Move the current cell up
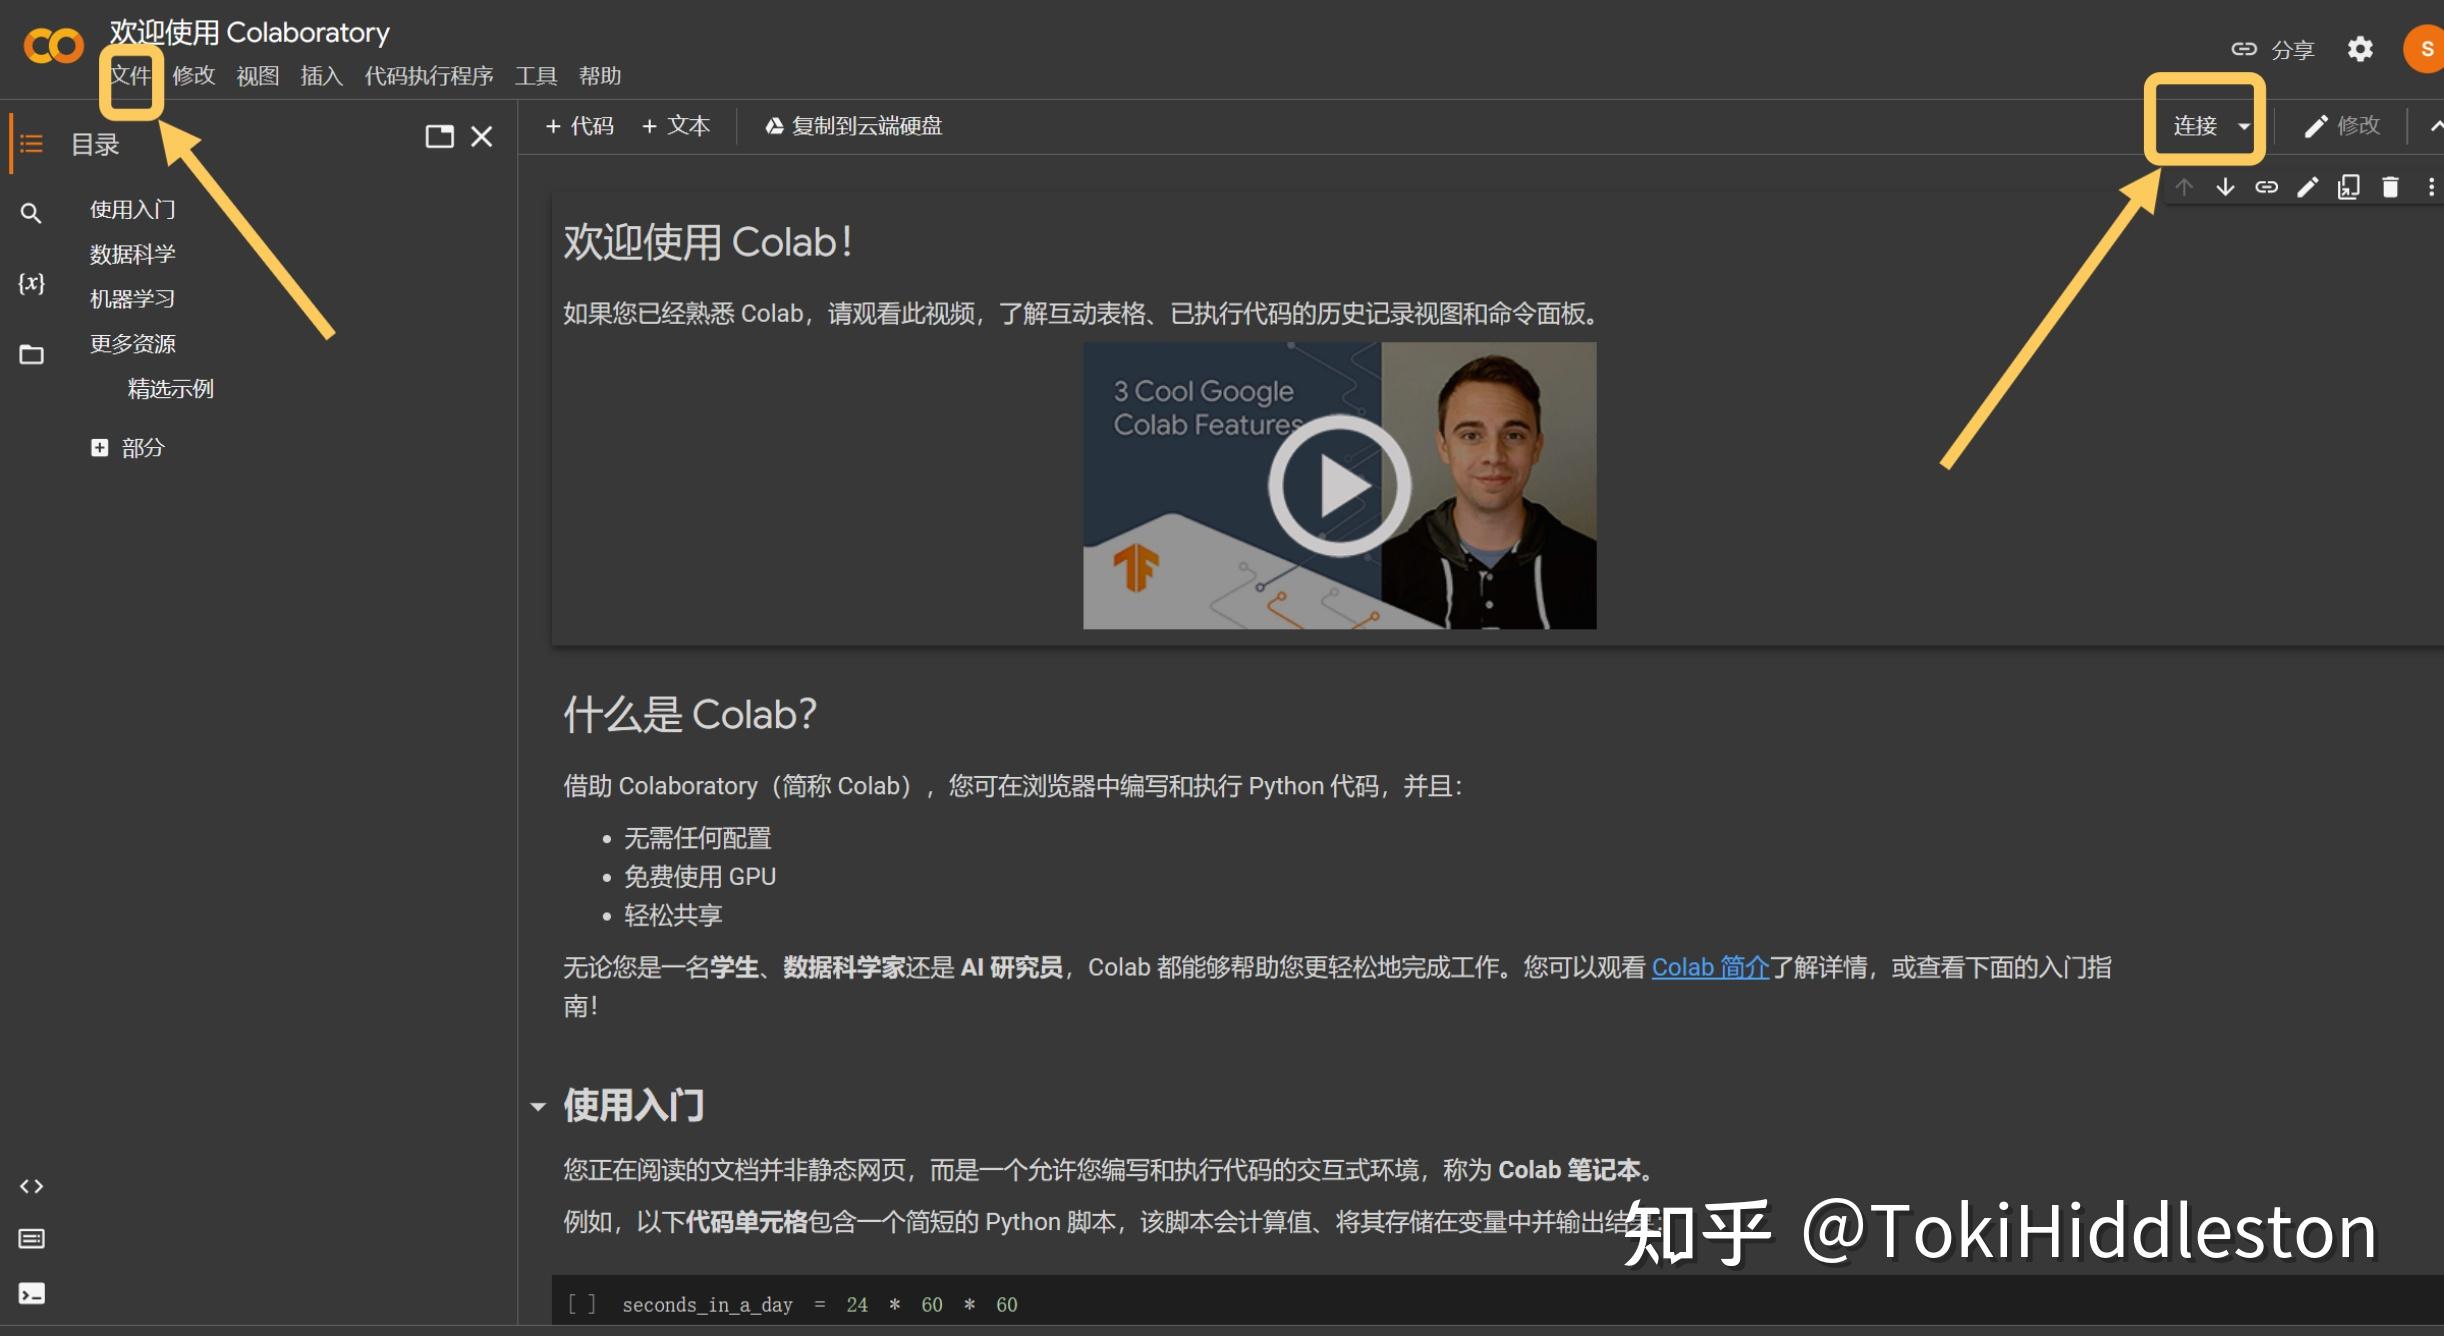 coord(2184,187)
